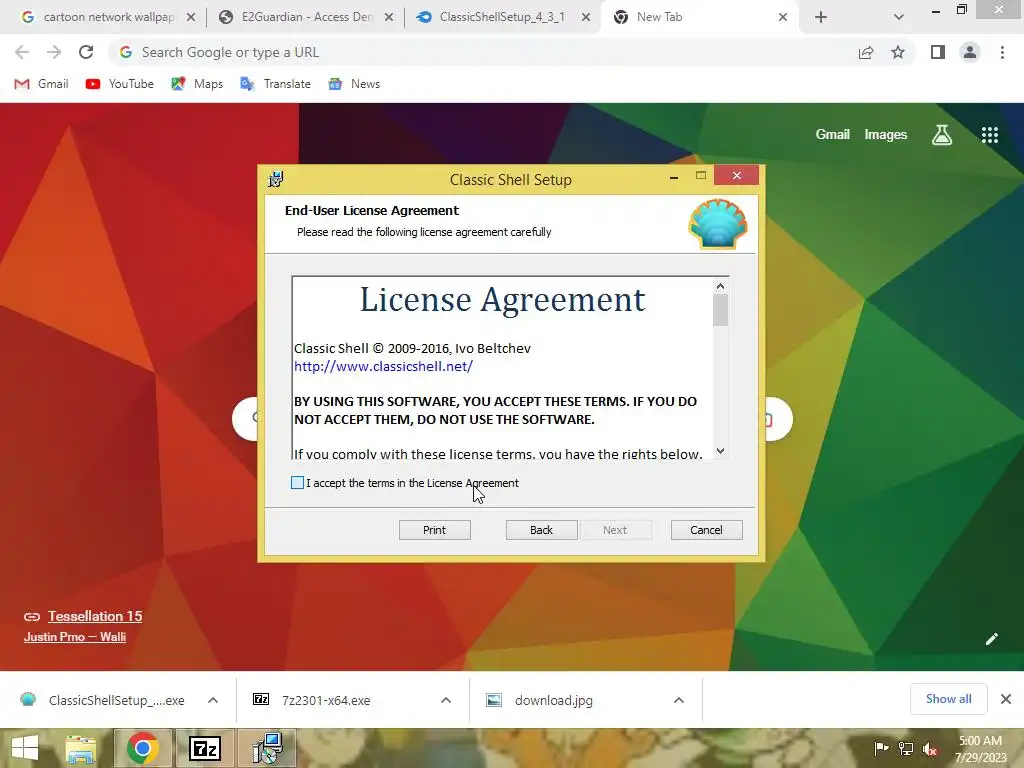
Task: Open the Windows Start button
Action: tap(25, 748)
